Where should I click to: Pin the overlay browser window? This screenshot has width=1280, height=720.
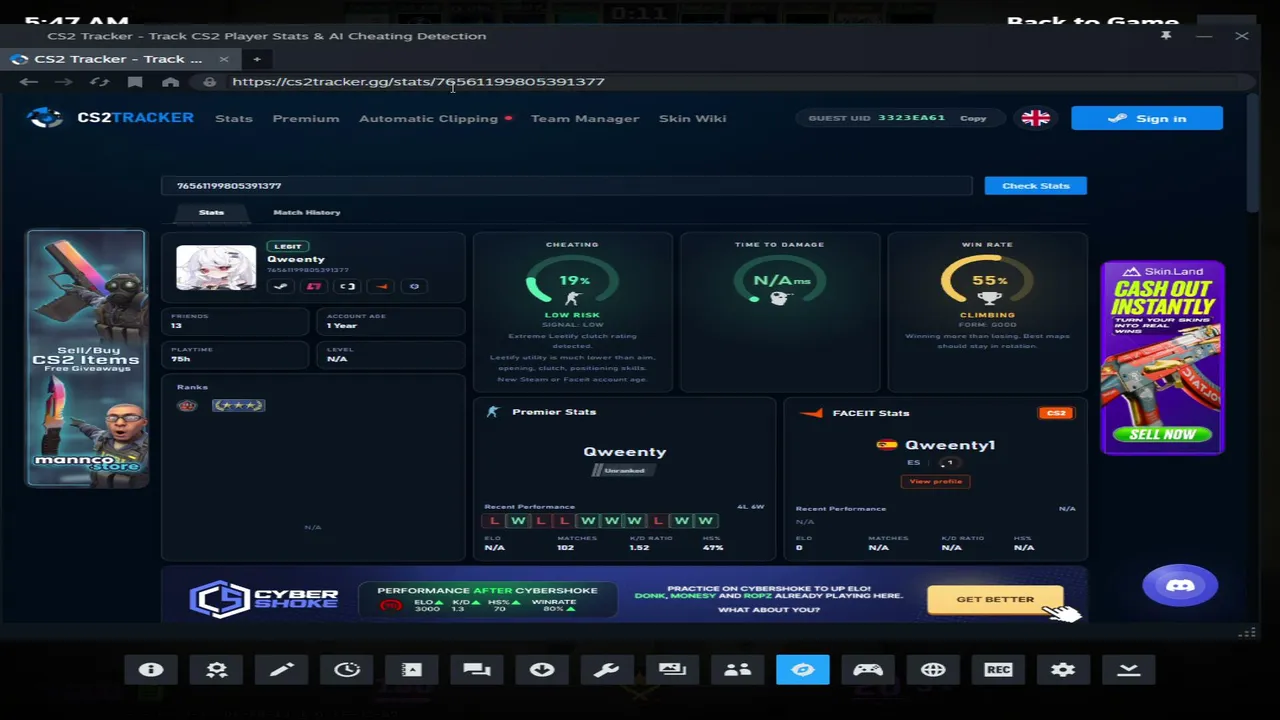point(1166,36)
